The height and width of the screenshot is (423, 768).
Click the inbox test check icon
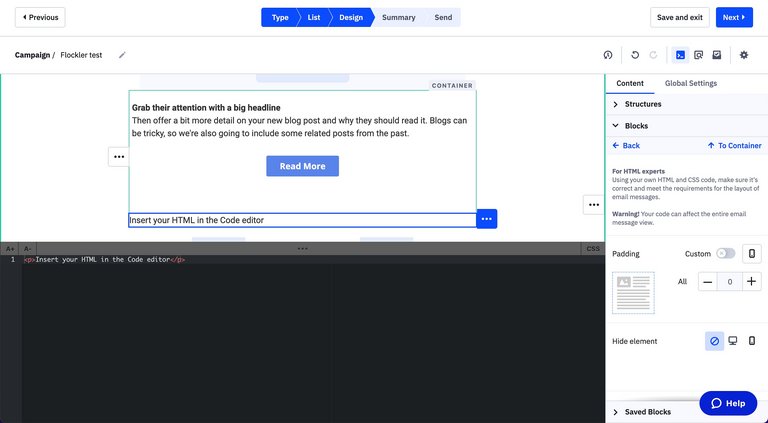tap(717, 55)
